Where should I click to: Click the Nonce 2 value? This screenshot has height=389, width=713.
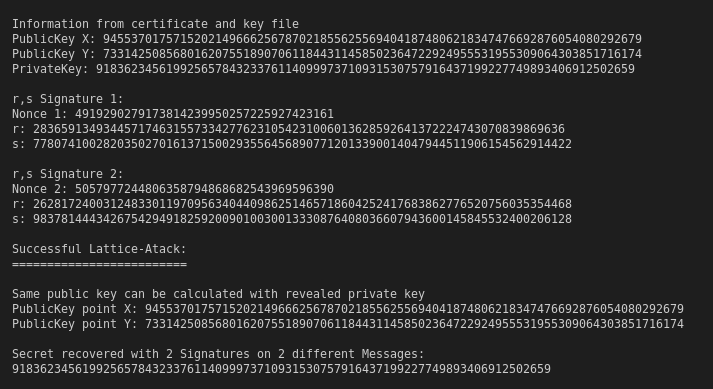(x=204, y=189)
